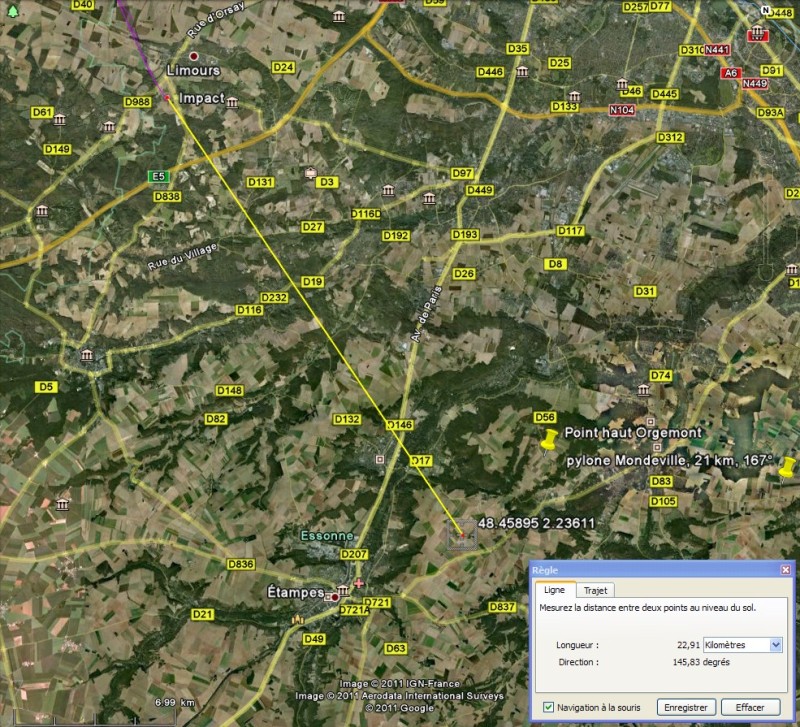The height and width of the screenshot is (727, 800).
Task: Open the museum icon beside Étampes town marker
Action: point(343,591)
